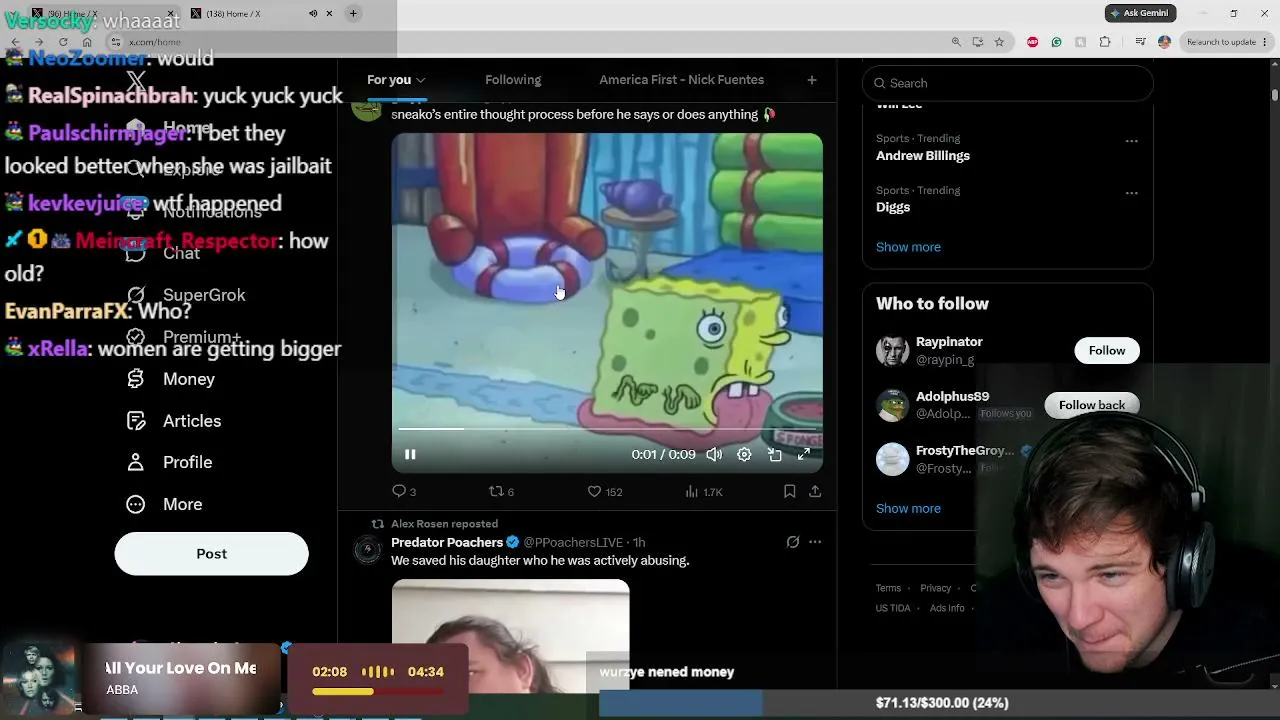Click the Post button
The width and height of the screenshot is (1280, 720).
pos(211,554)
